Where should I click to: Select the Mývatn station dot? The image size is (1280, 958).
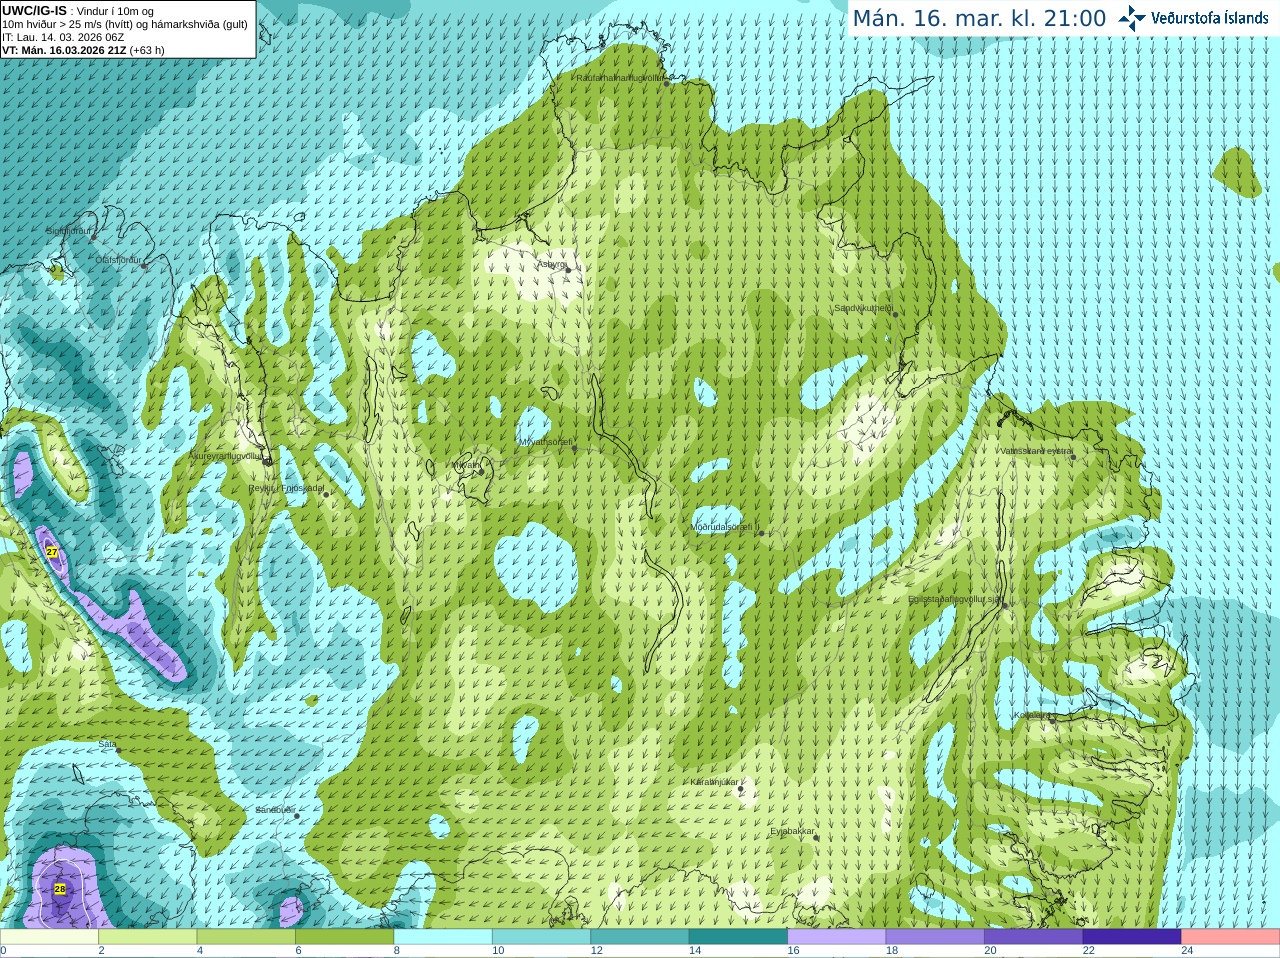coord(481,471)
